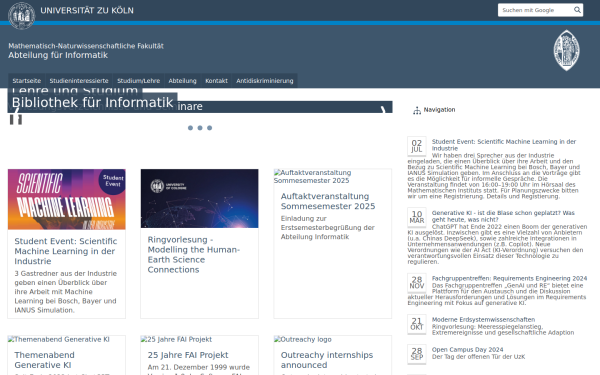The image size is (600, 375).
Task: Select the second carousel dot
Action: (200, 128)
